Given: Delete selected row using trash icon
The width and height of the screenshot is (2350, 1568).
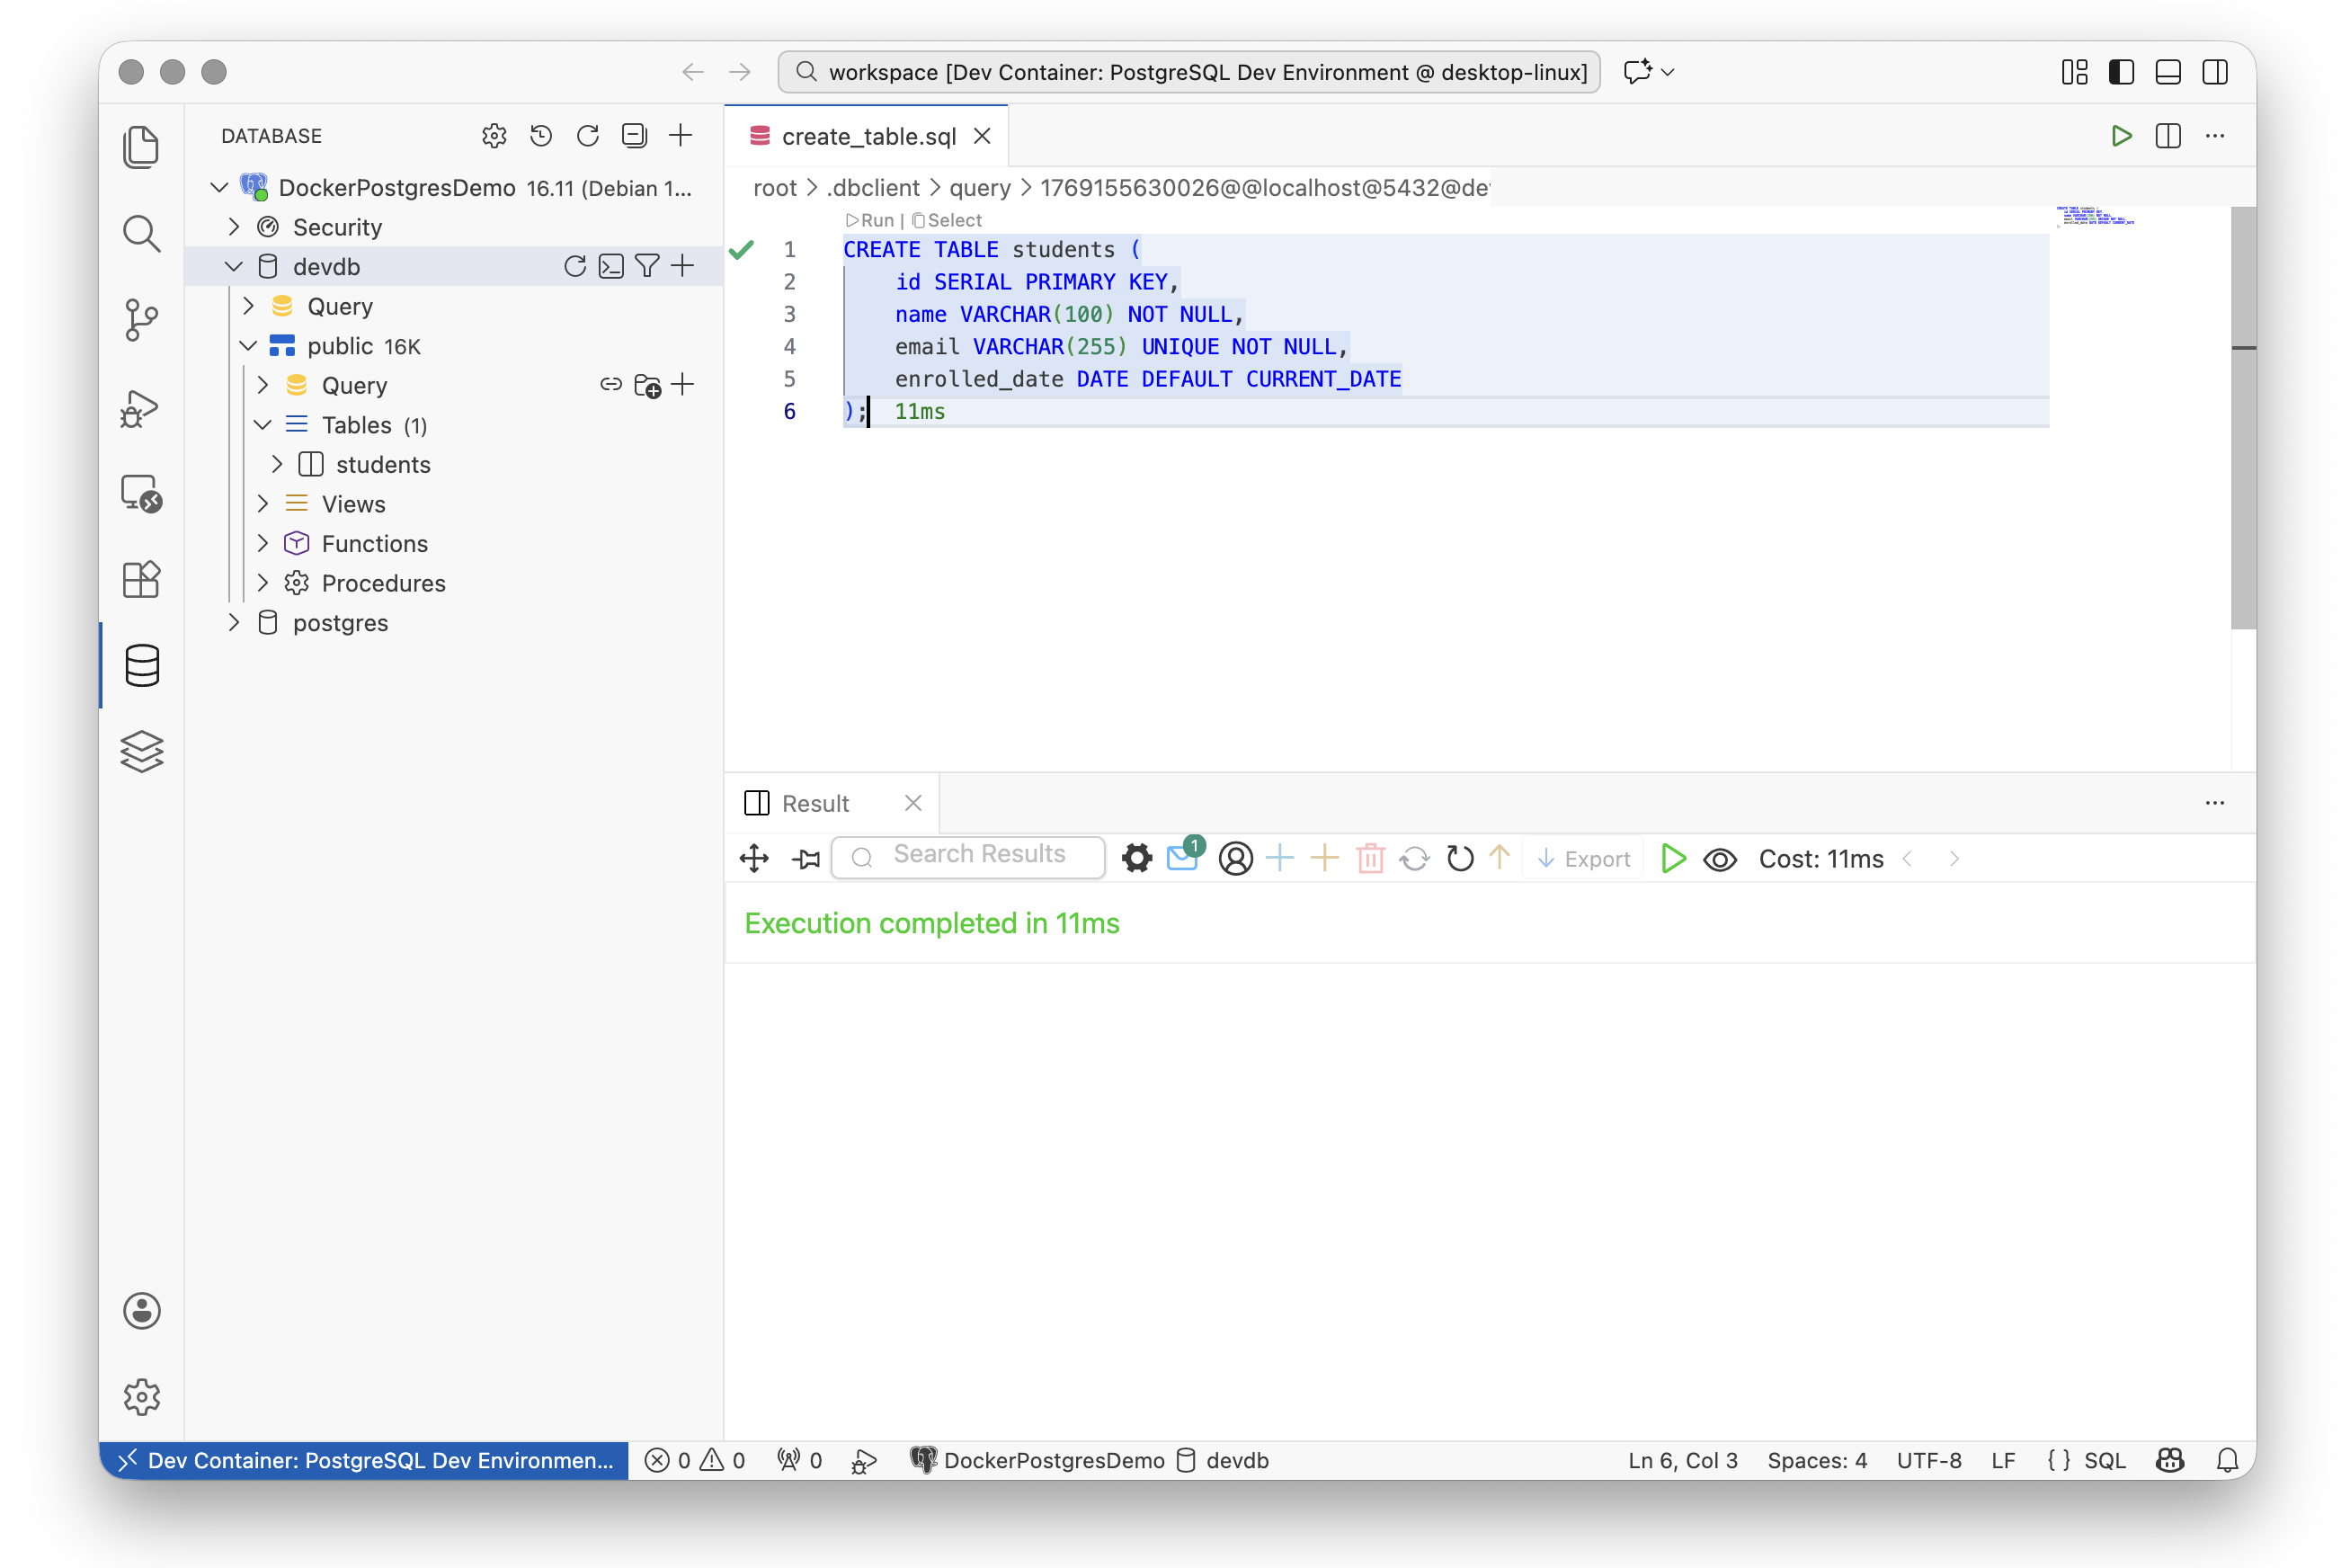Looking at the screenshot, I should click(1370, 858).
